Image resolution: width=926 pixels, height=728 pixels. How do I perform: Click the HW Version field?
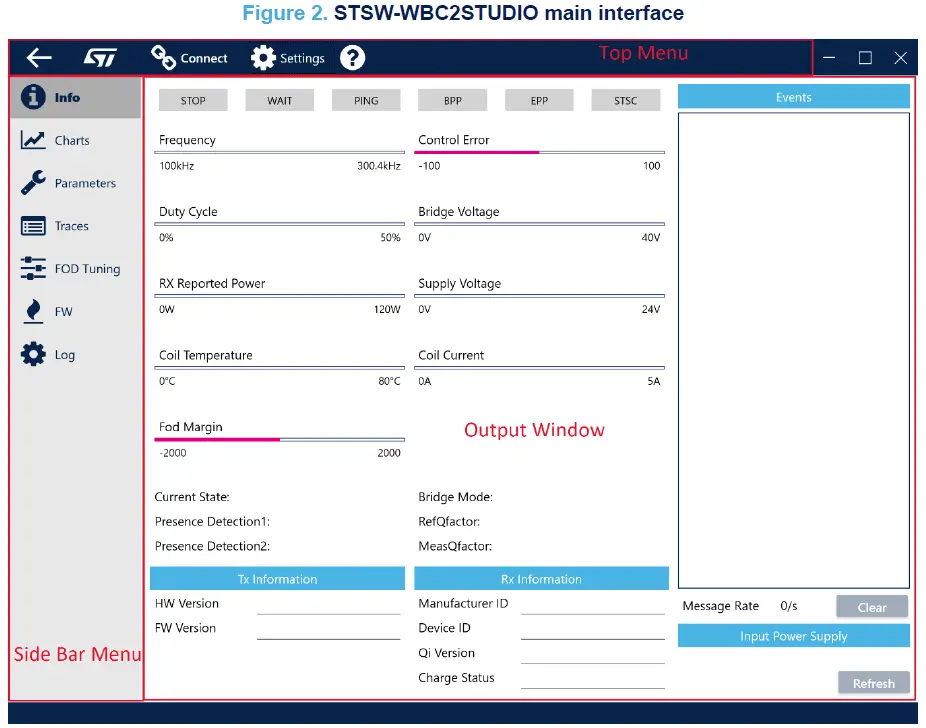point(328,604)
